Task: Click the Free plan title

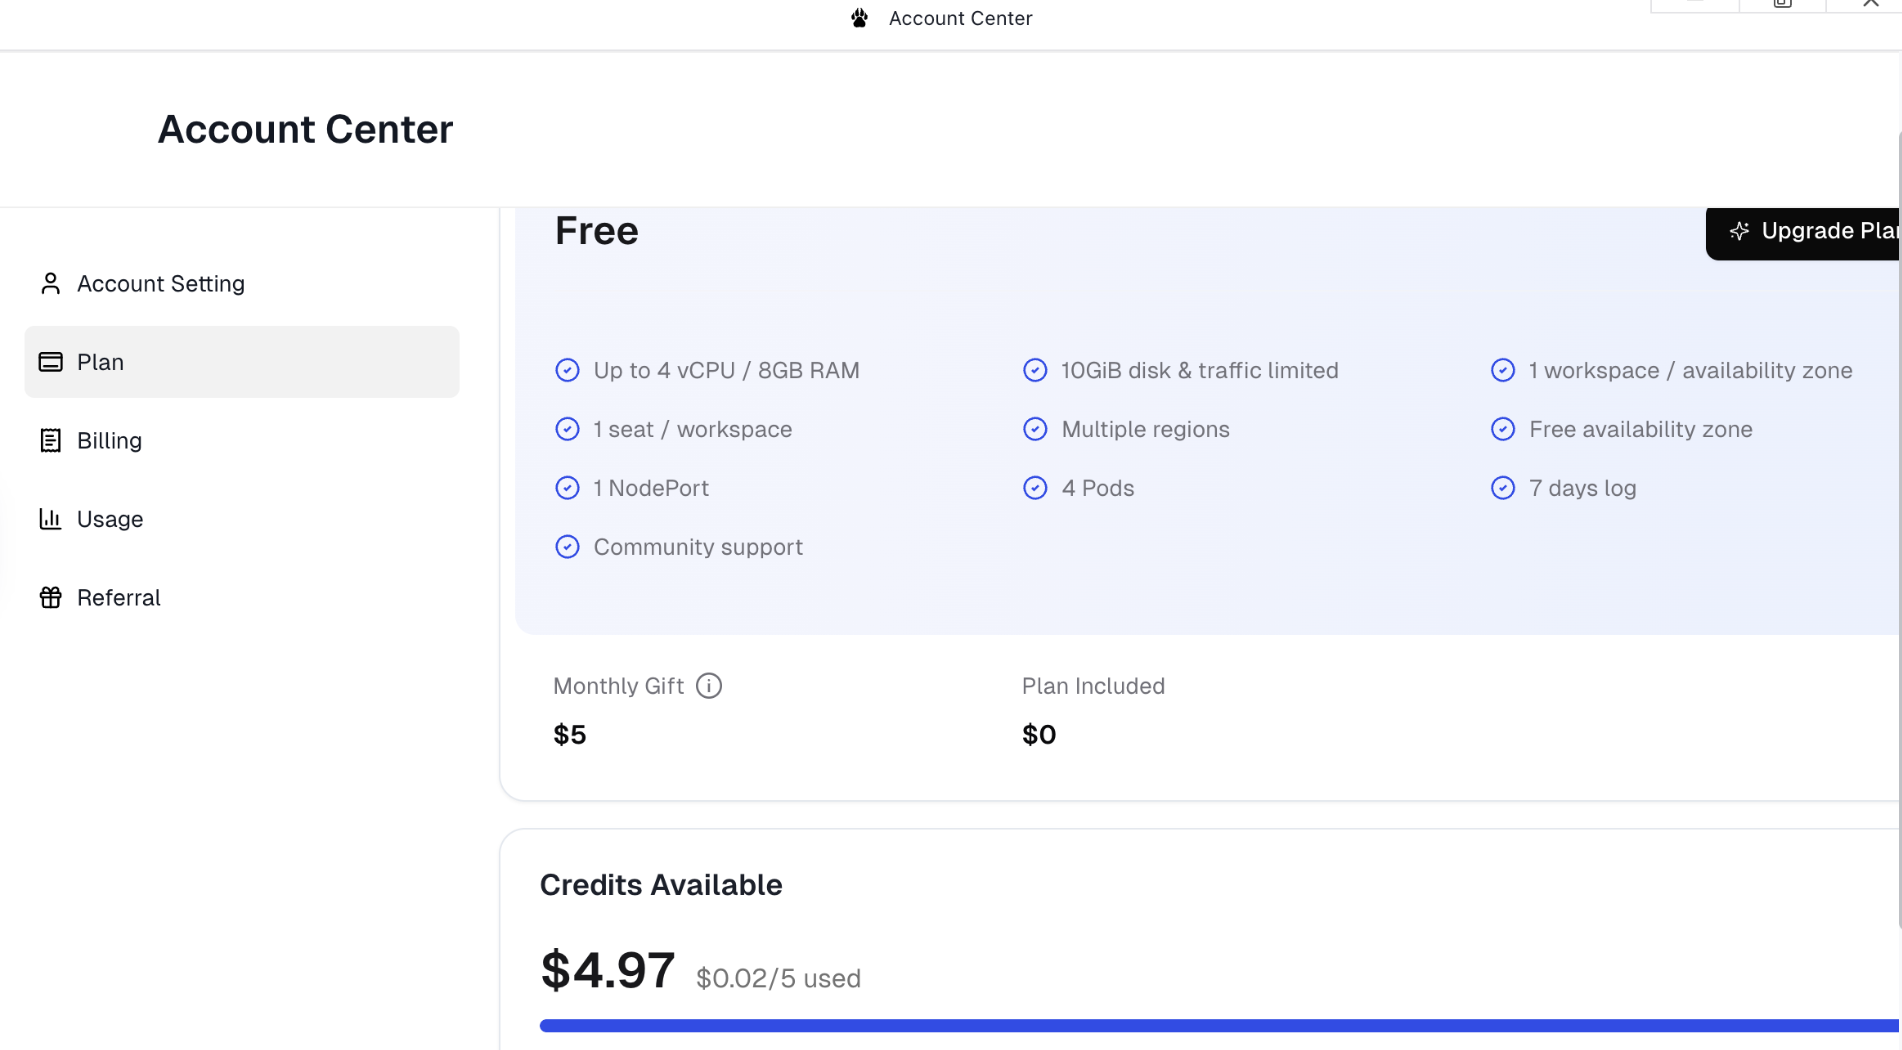Action: point(596,231)
